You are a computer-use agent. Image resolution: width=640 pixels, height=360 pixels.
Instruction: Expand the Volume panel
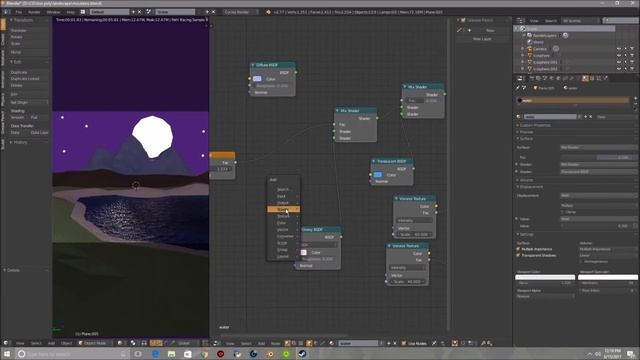[518, 180]
